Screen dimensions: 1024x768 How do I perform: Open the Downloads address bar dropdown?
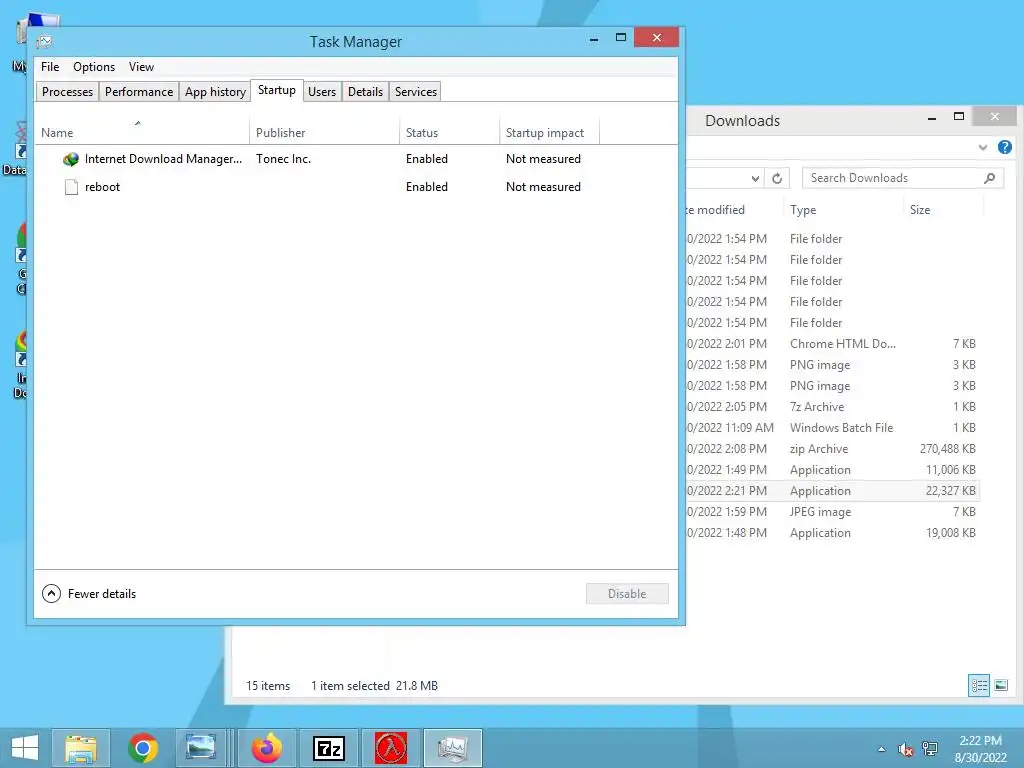(755, 178)
